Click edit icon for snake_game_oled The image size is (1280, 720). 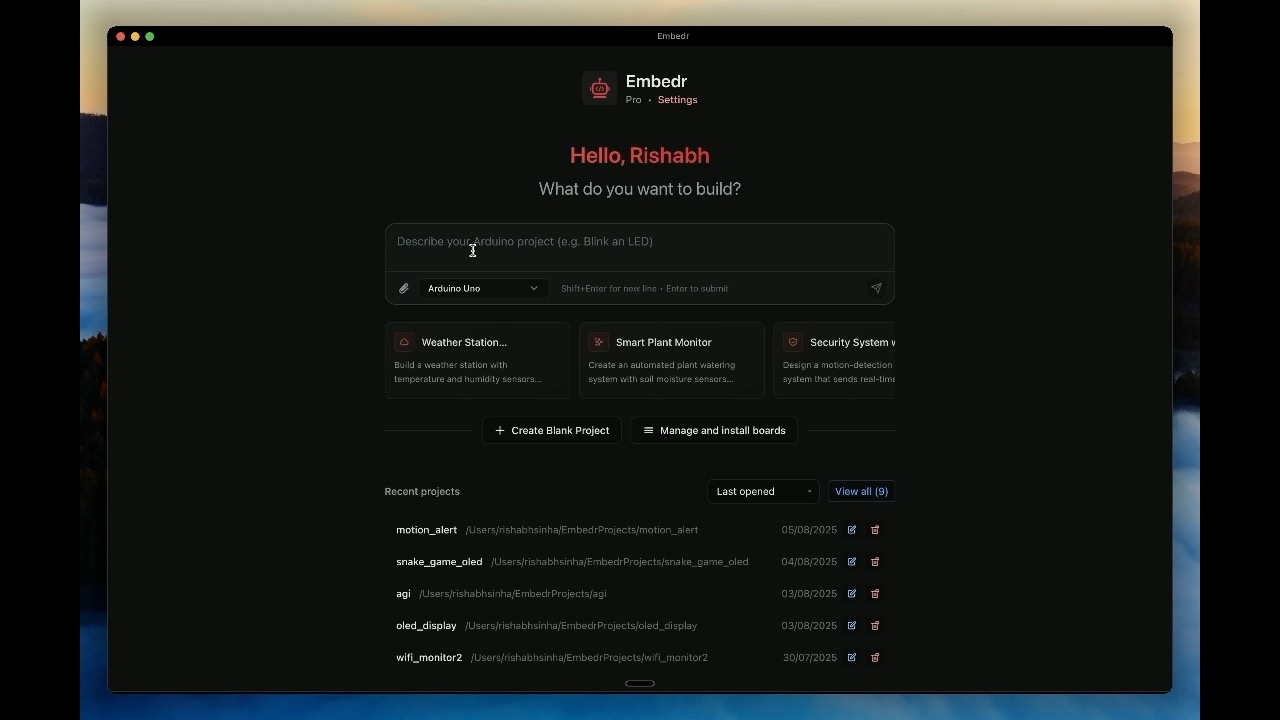pos(852,562)
